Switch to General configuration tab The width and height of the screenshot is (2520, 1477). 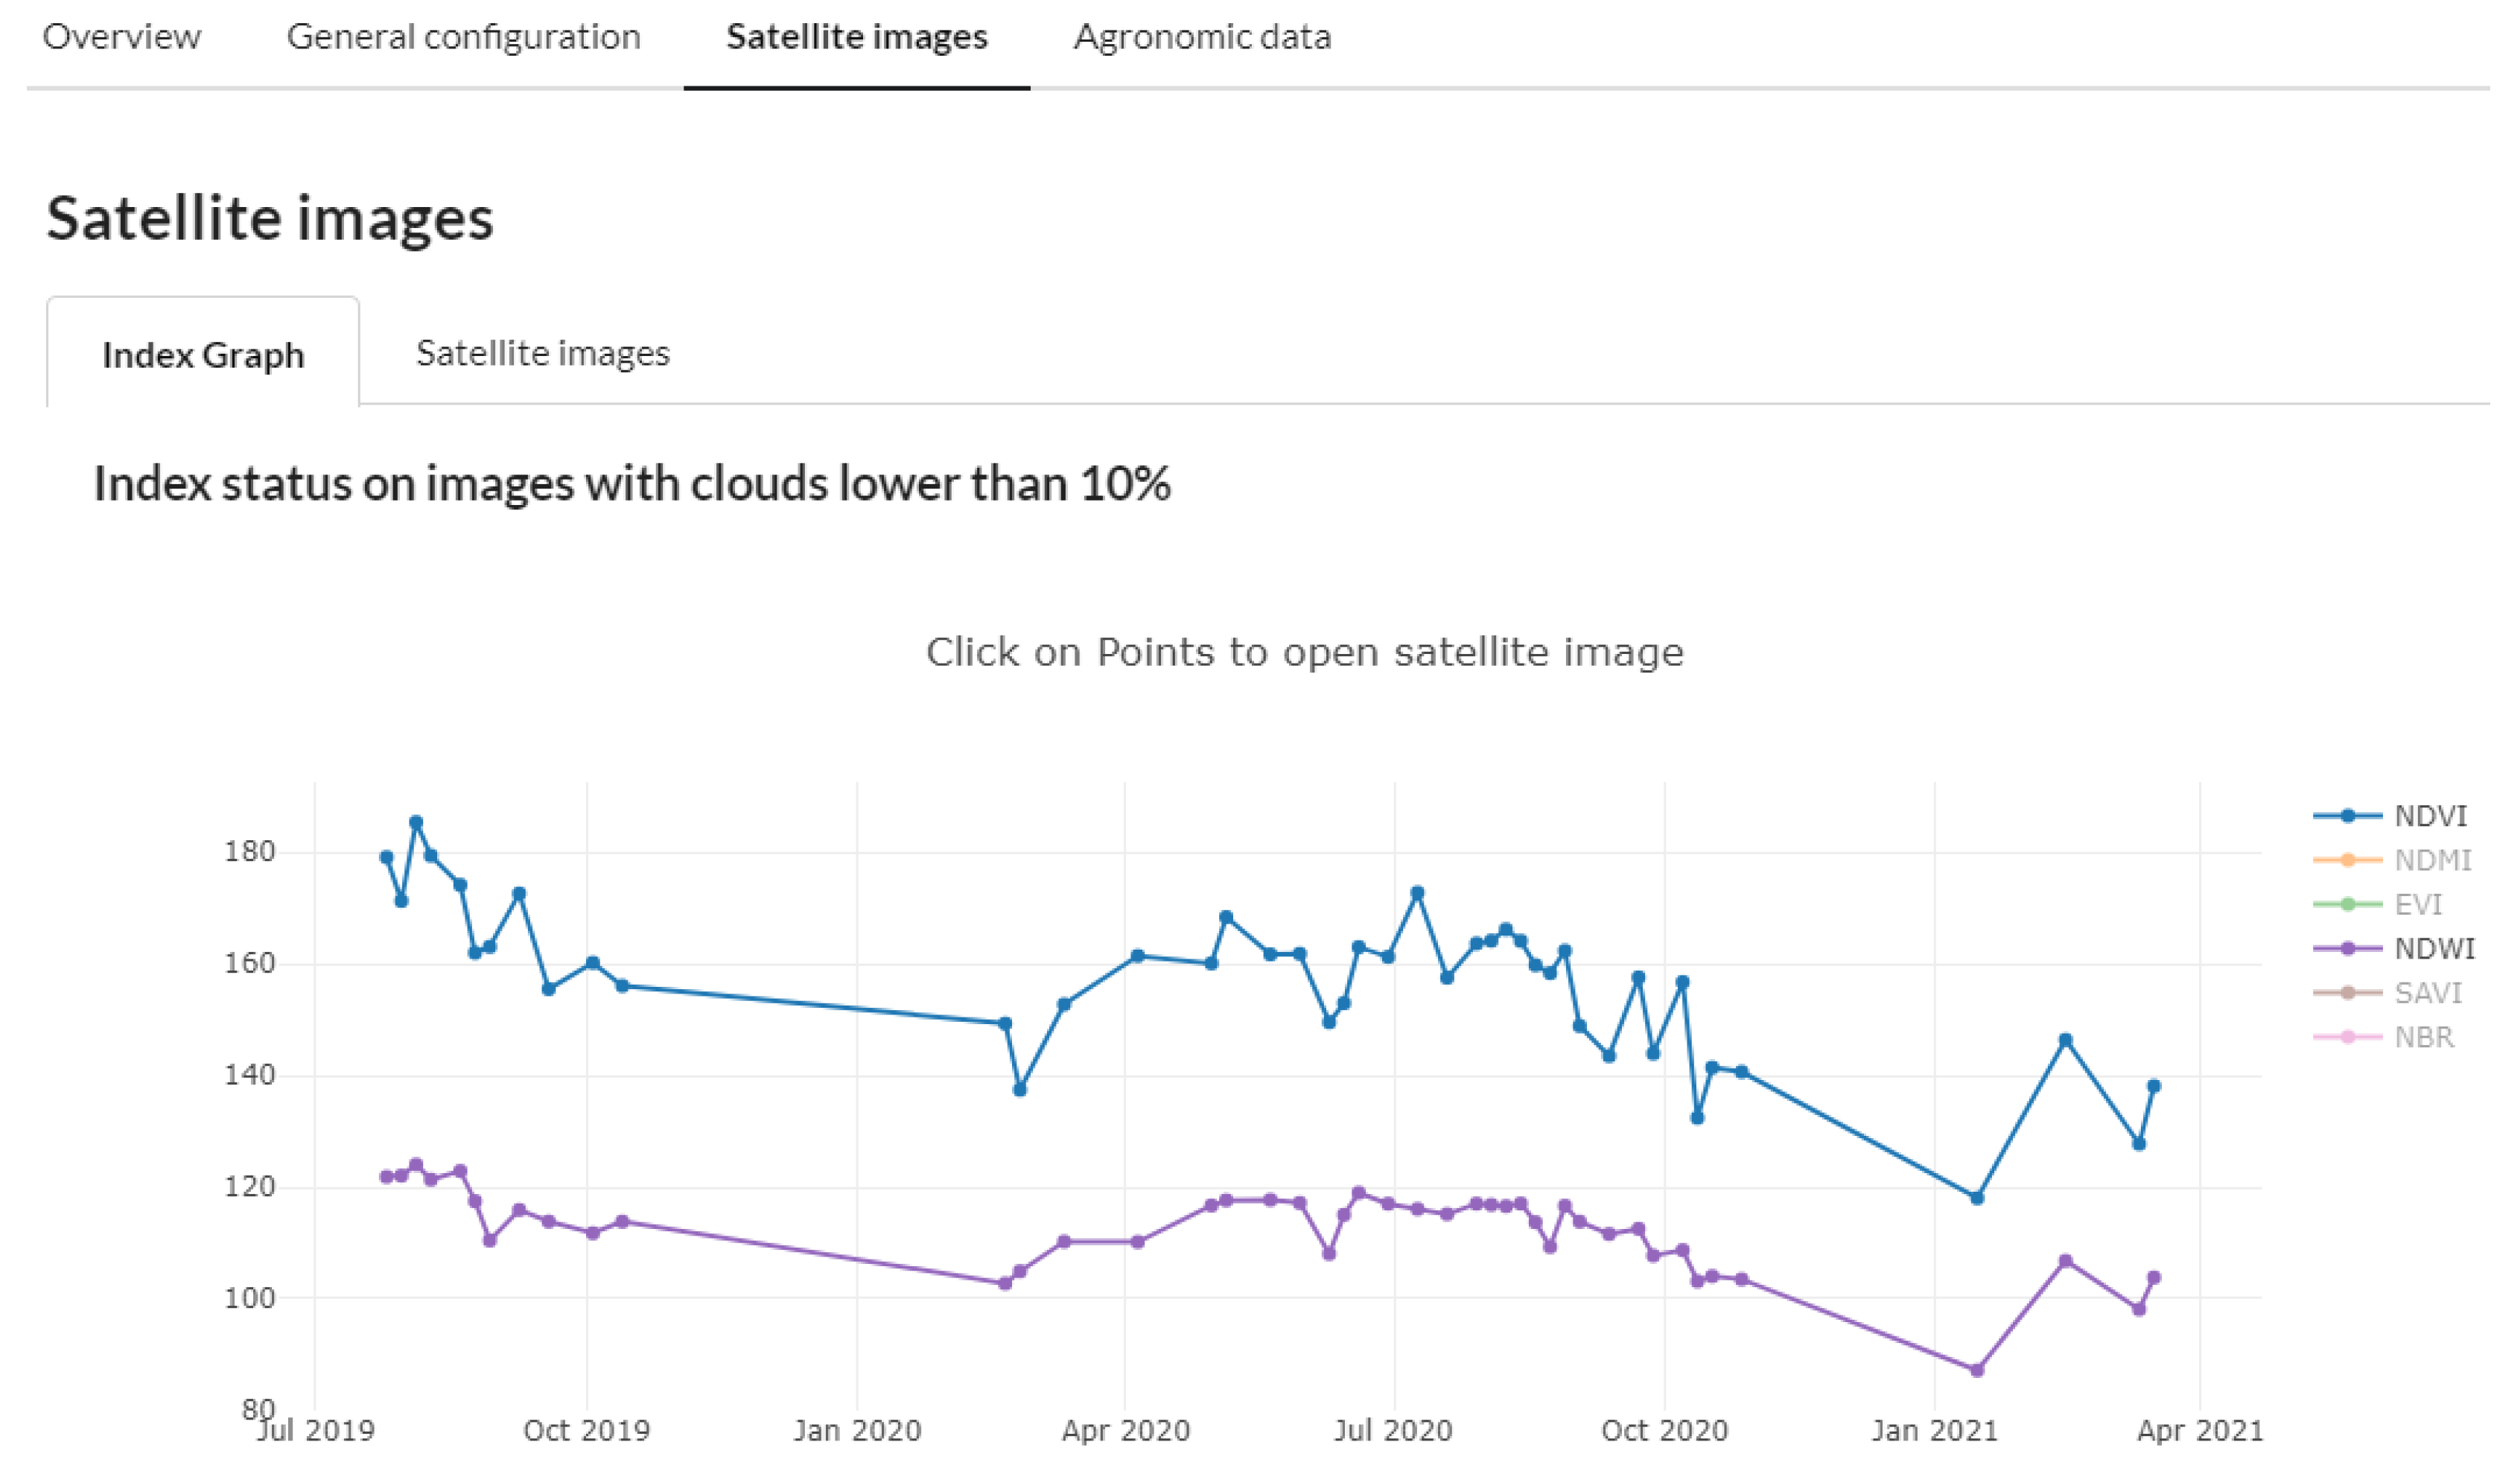463,37
